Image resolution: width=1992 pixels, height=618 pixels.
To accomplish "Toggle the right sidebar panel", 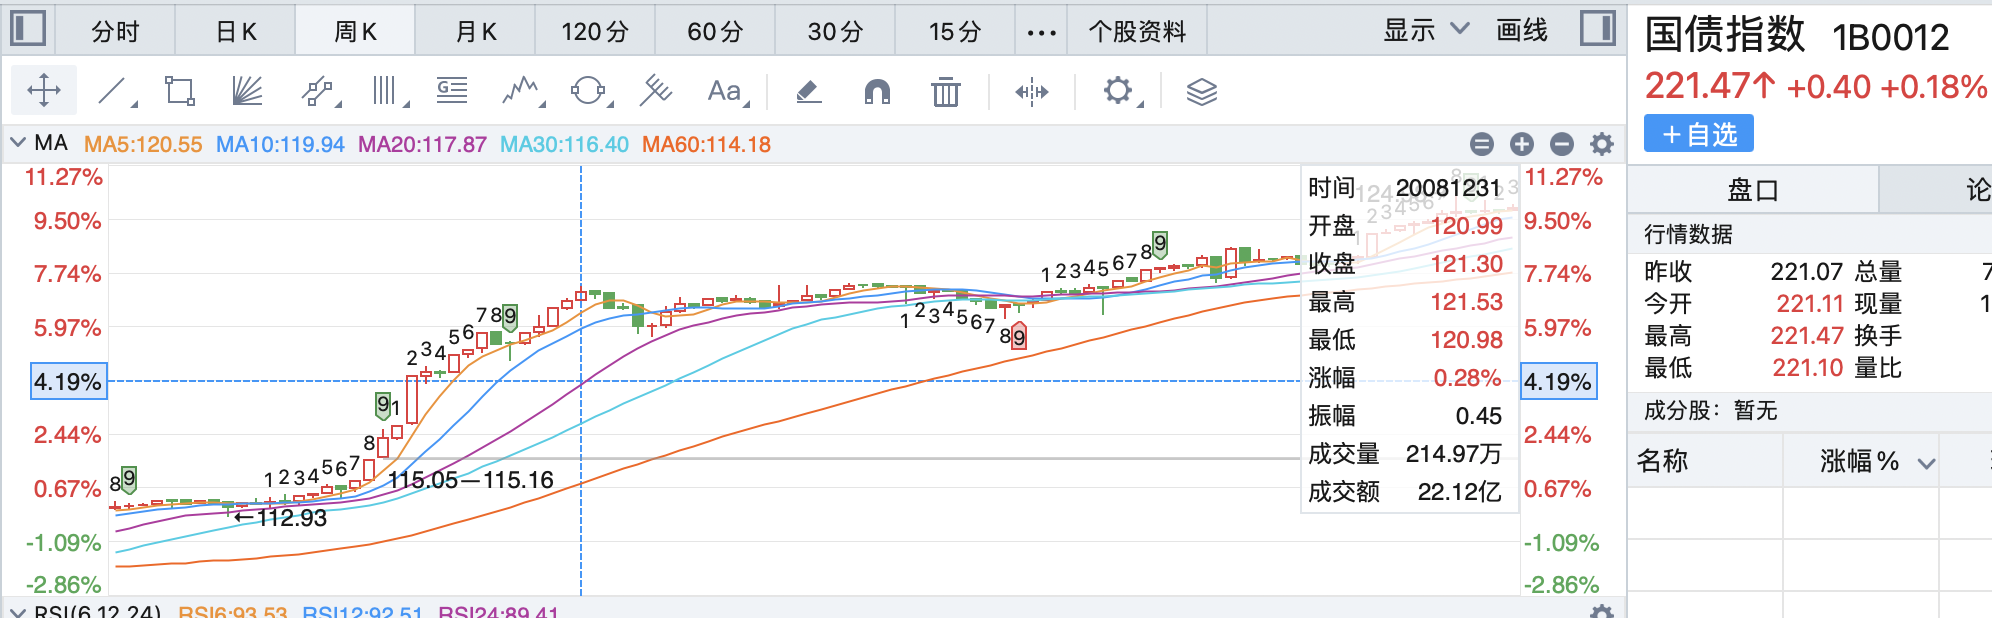I will click(1597, 29).
